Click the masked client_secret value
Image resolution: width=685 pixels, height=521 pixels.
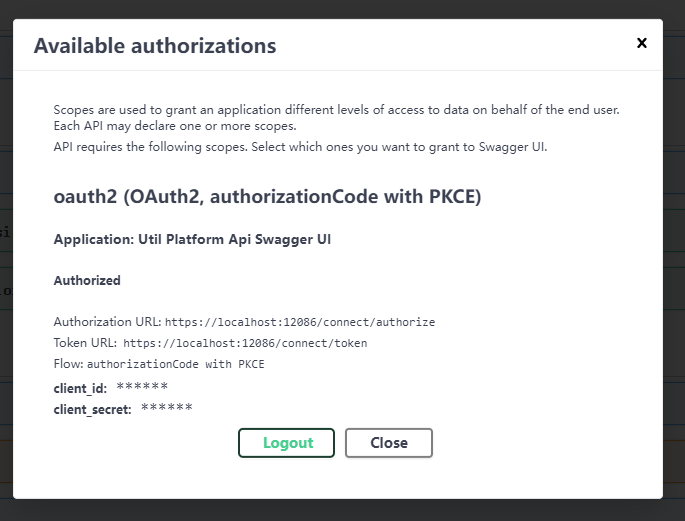coord(166,407)
